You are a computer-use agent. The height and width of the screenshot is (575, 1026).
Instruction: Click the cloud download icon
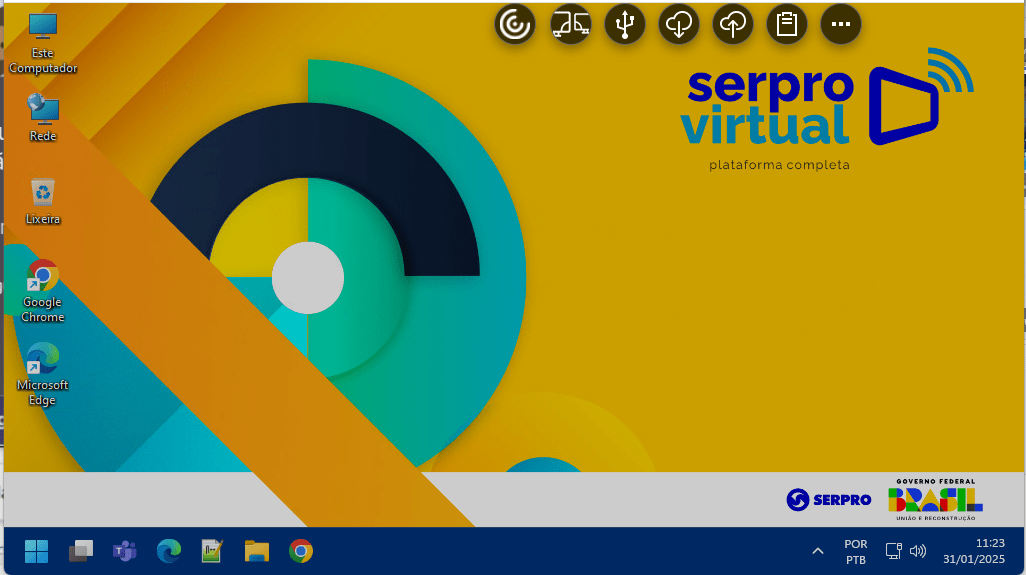[x=679, y=24]
